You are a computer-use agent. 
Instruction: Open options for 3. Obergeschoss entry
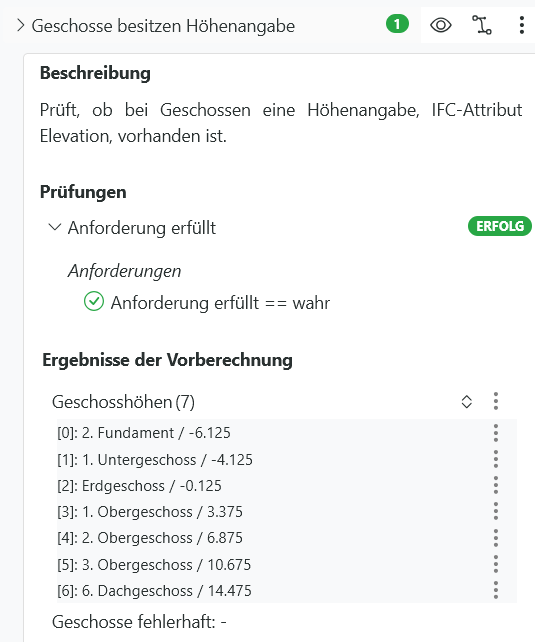click(x=496, y=564)
